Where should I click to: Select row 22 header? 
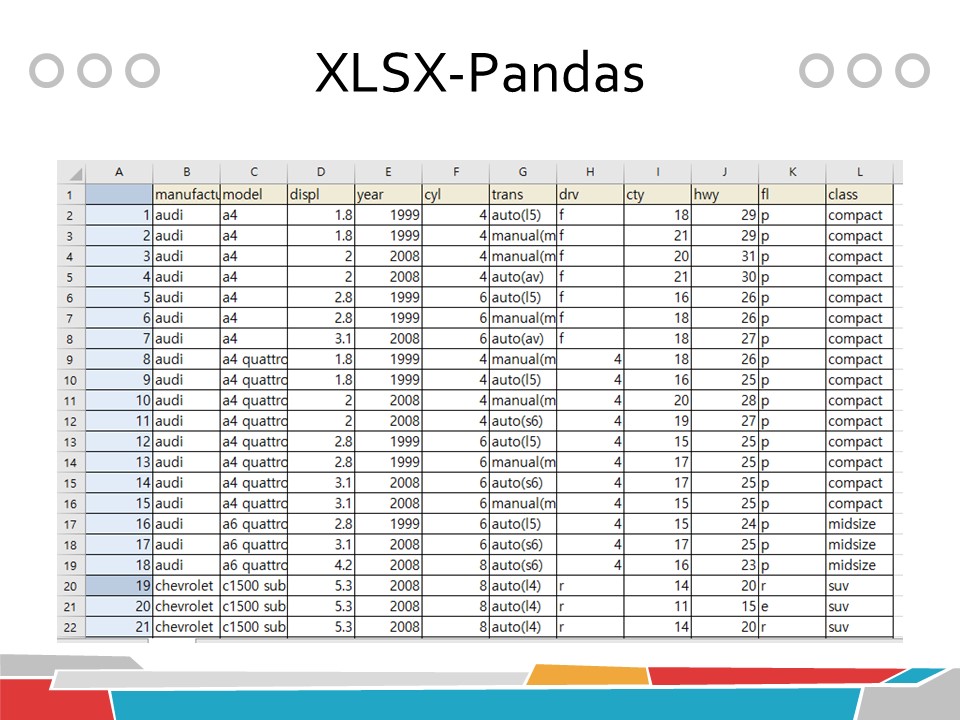point(71,627)
